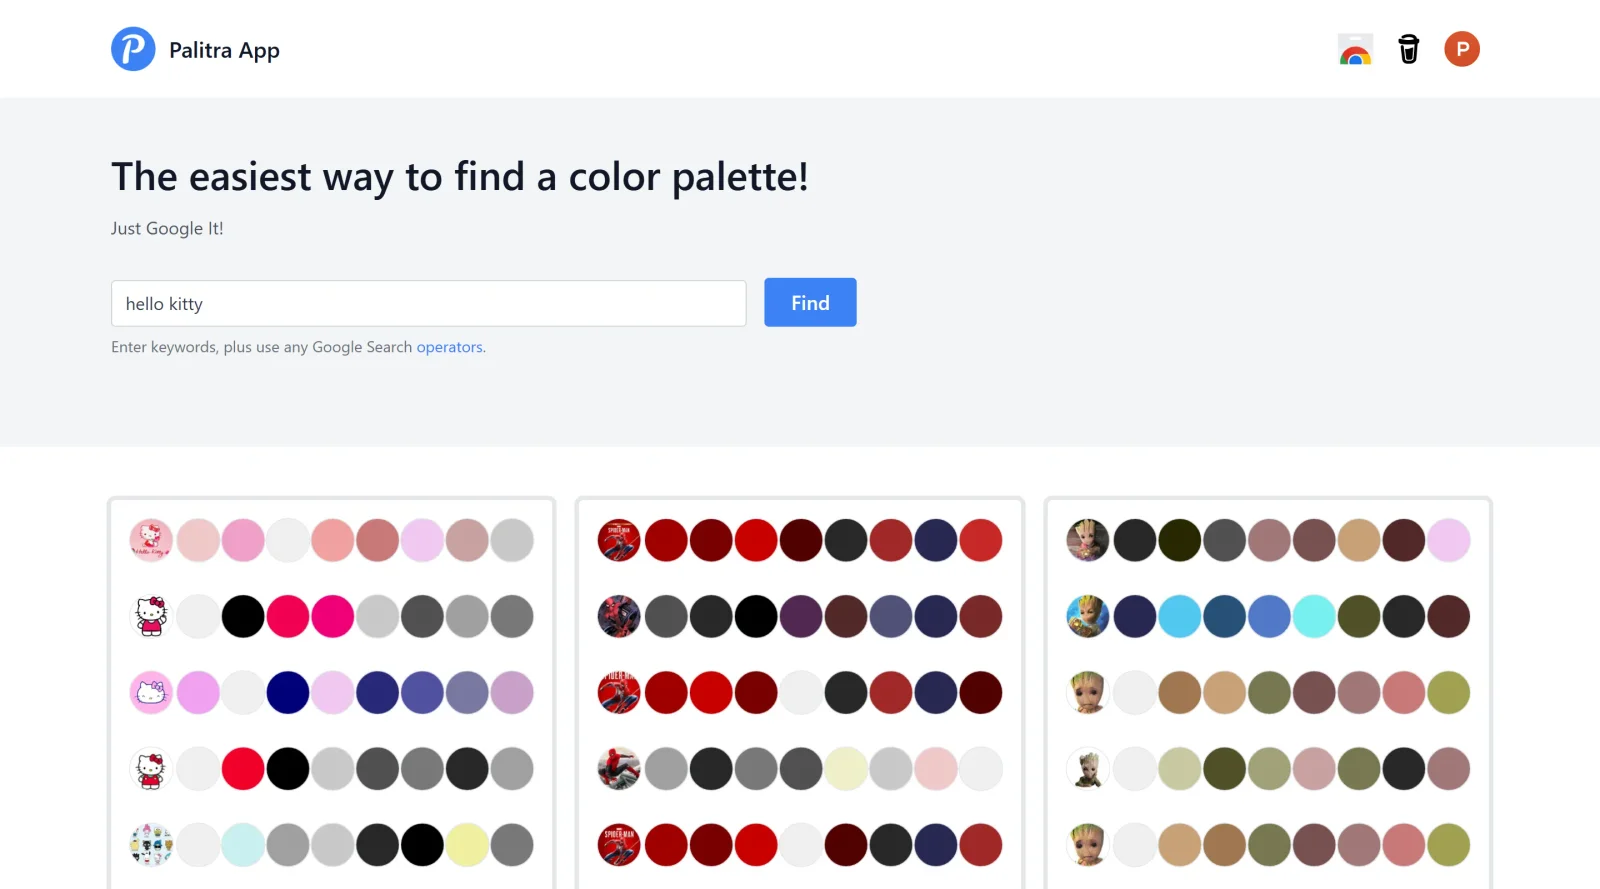Select the bright red swatch in fourth Hello Kitty row
This screenshot has height=889, width=1600.
(243, 769)
